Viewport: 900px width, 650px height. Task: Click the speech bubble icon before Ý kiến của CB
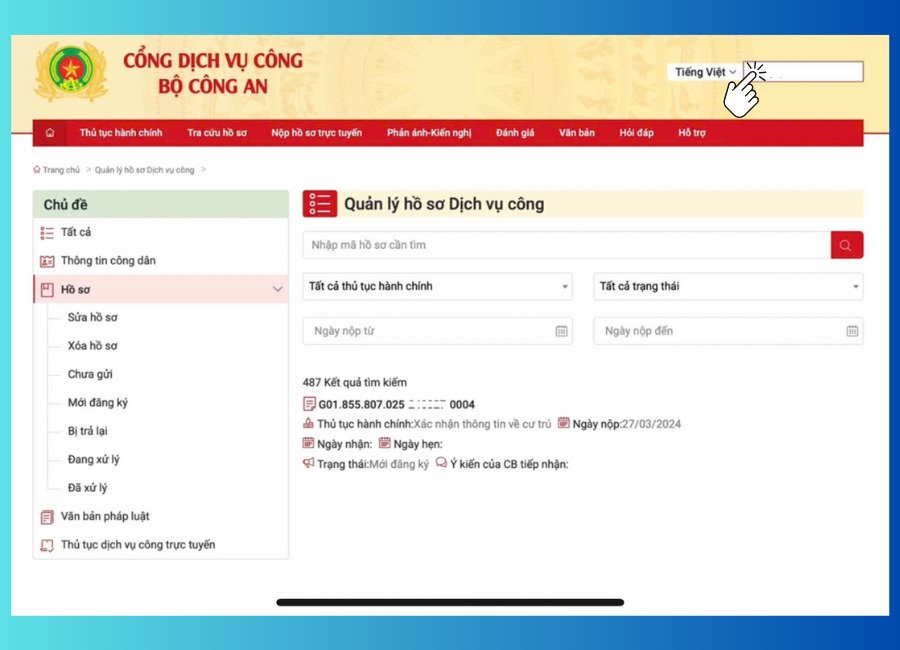441,462
